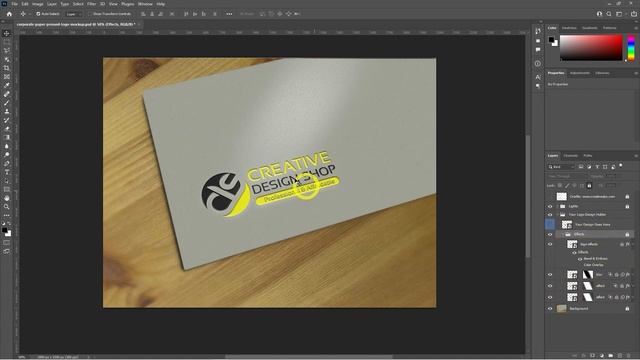Viewport: 640px width, 360px height.
Task: Open the Info panel icon in collapsed strip
Action: click(538, 63)
